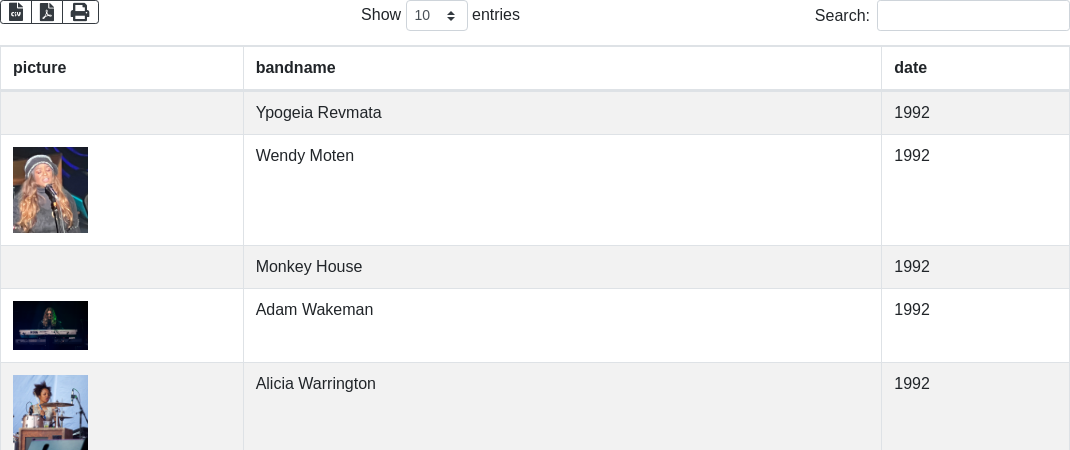
Task: Print the table using printer icon
Action: [80, 12]
